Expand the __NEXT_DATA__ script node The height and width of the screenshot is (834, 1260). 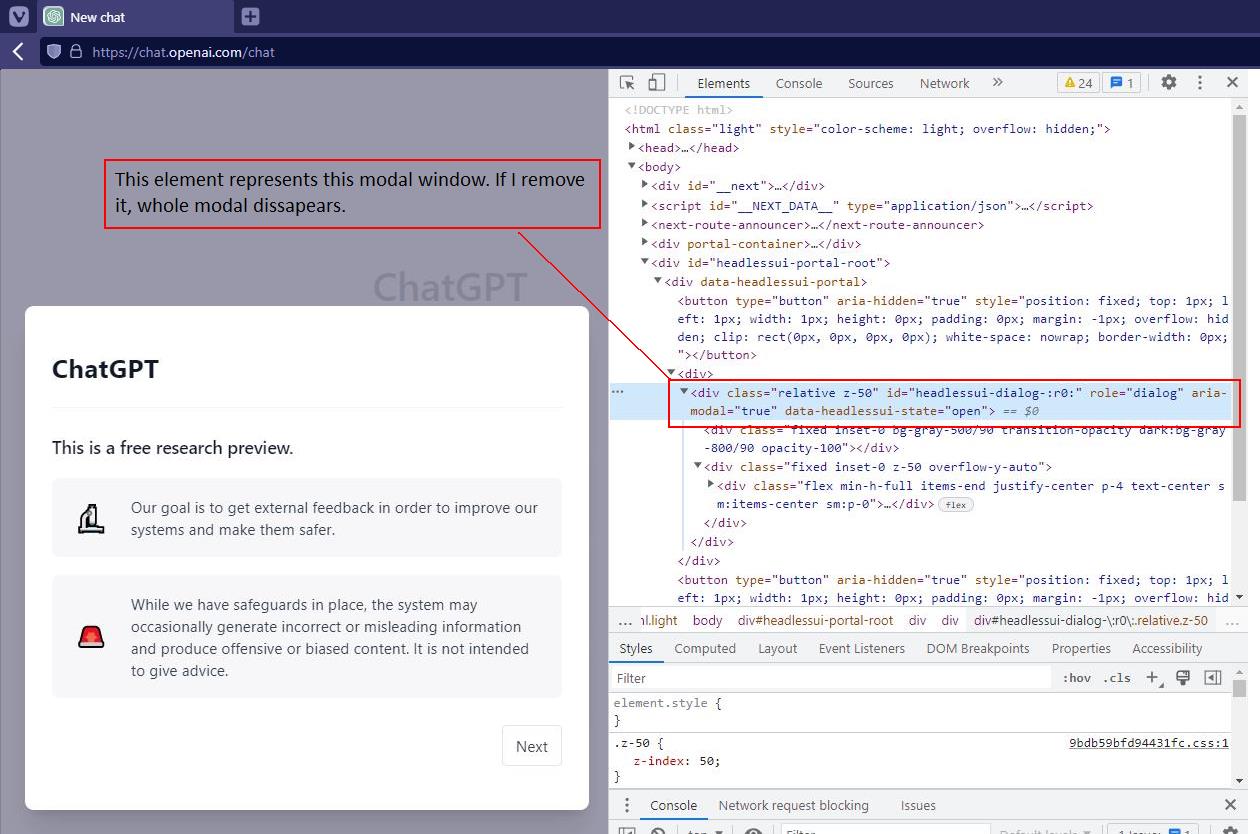(x=645, y=205)
